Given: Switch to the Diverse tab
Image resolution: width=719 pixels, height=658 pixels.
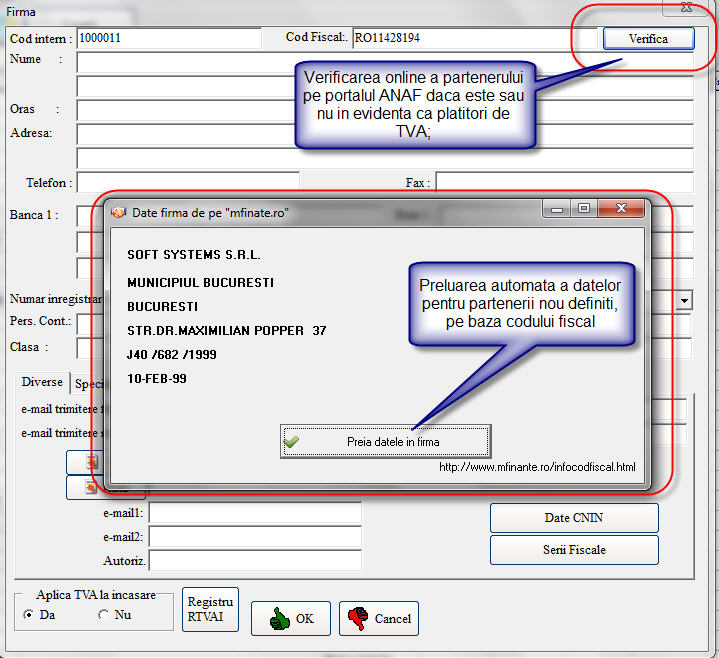Looking at the screenshot, I should (x=42, y=382).
